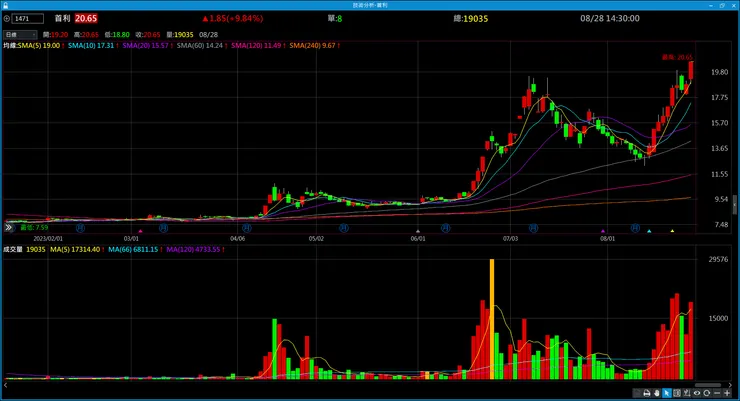Click the crosshair frame tool icon
This screenshot has width=740, height=401.
[677, 393]
